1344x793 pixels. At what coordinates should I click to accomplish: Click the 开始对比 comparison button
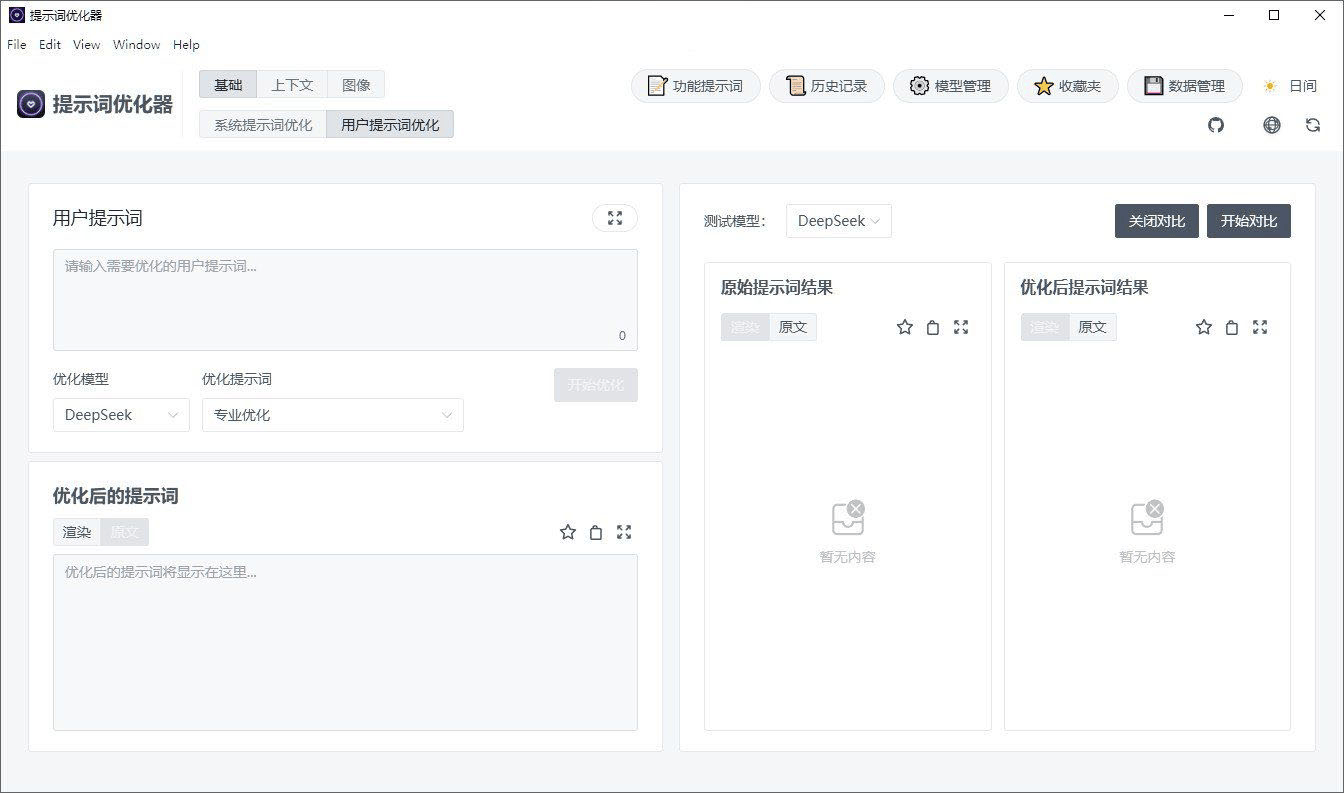click(1249, 221)
